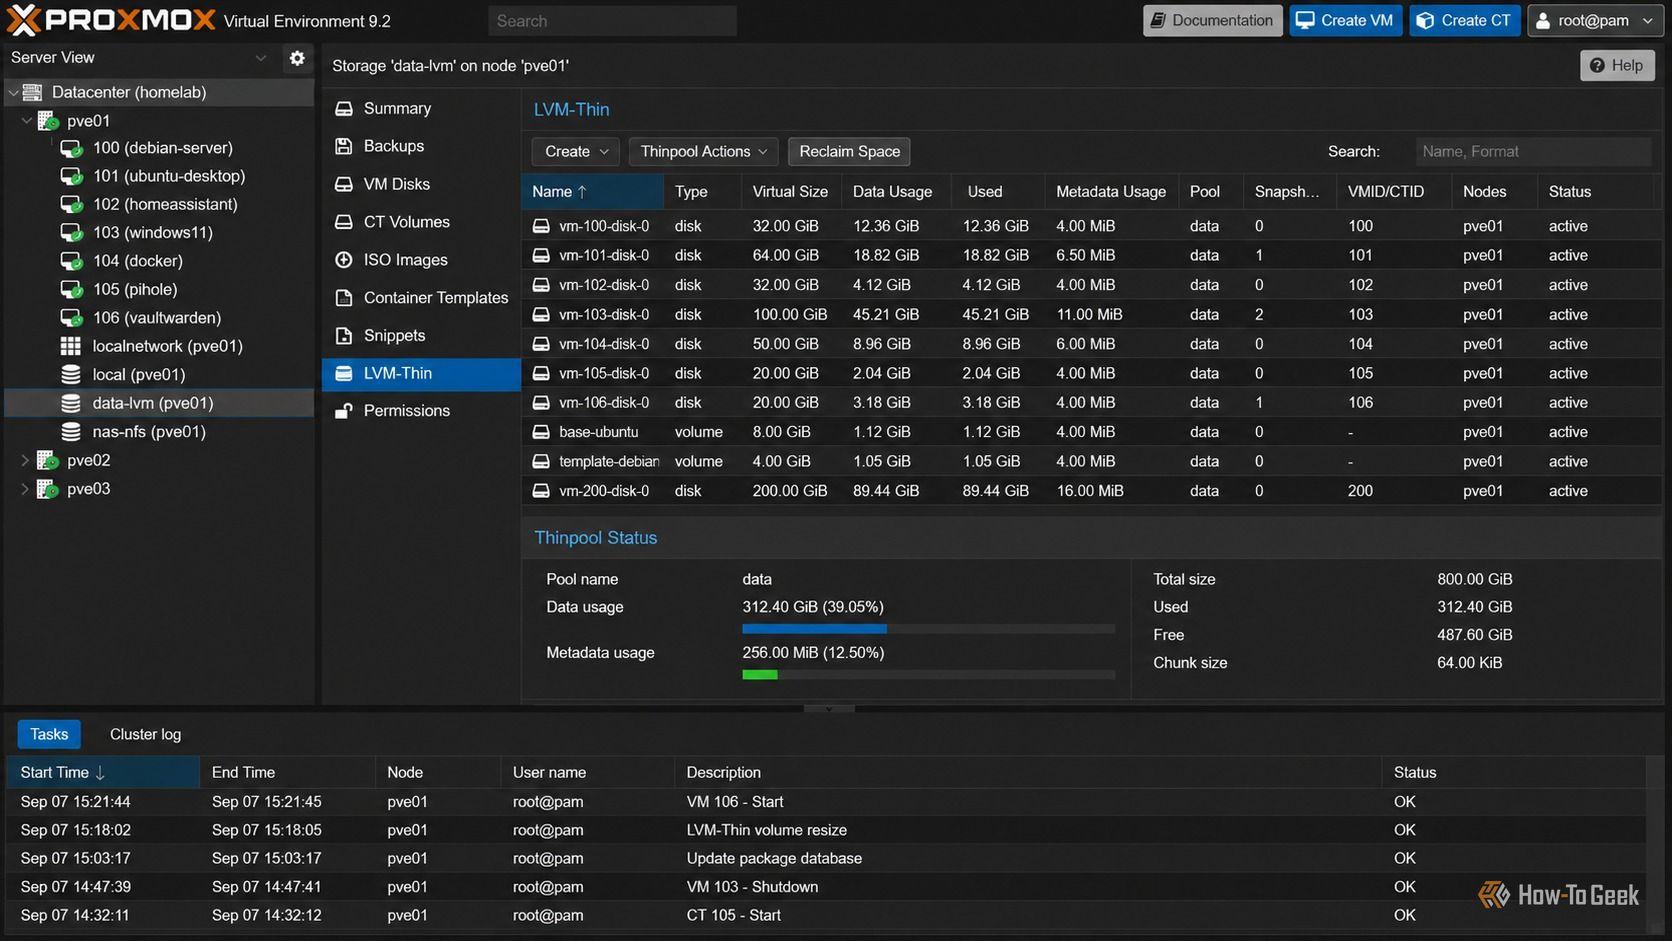The width and height of the screenshot is (1672, 941).
Task: Select VM 103 (windows11) icon in tree
Action: (x=71, y=233)
